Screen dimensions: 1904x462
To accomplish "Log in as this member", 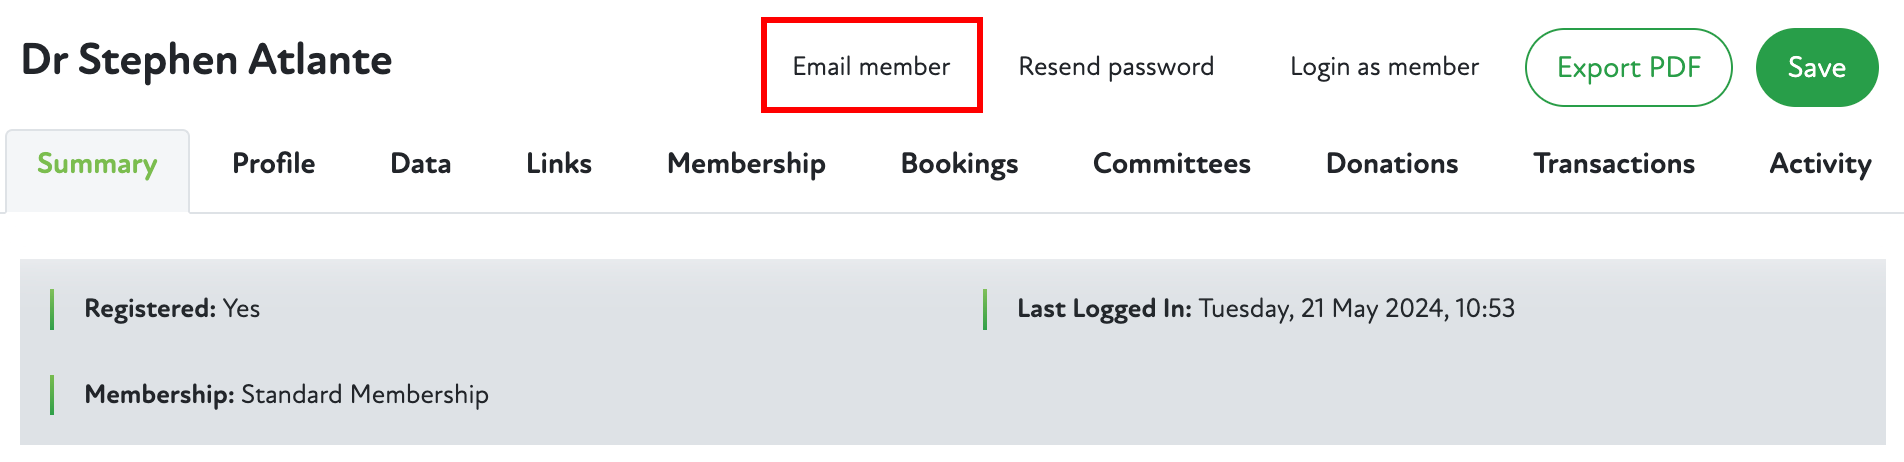I will pos(1384,66).
